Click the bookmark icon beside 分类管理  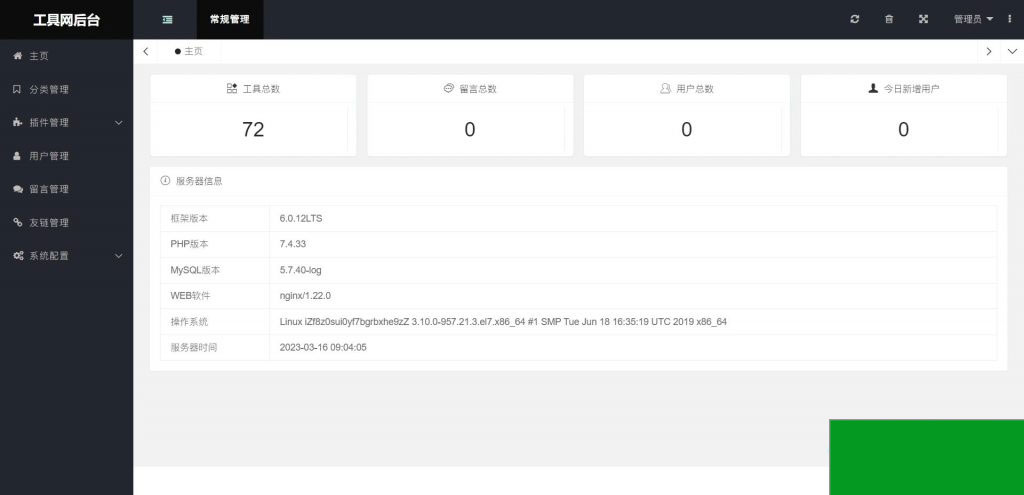coord(18,89)
